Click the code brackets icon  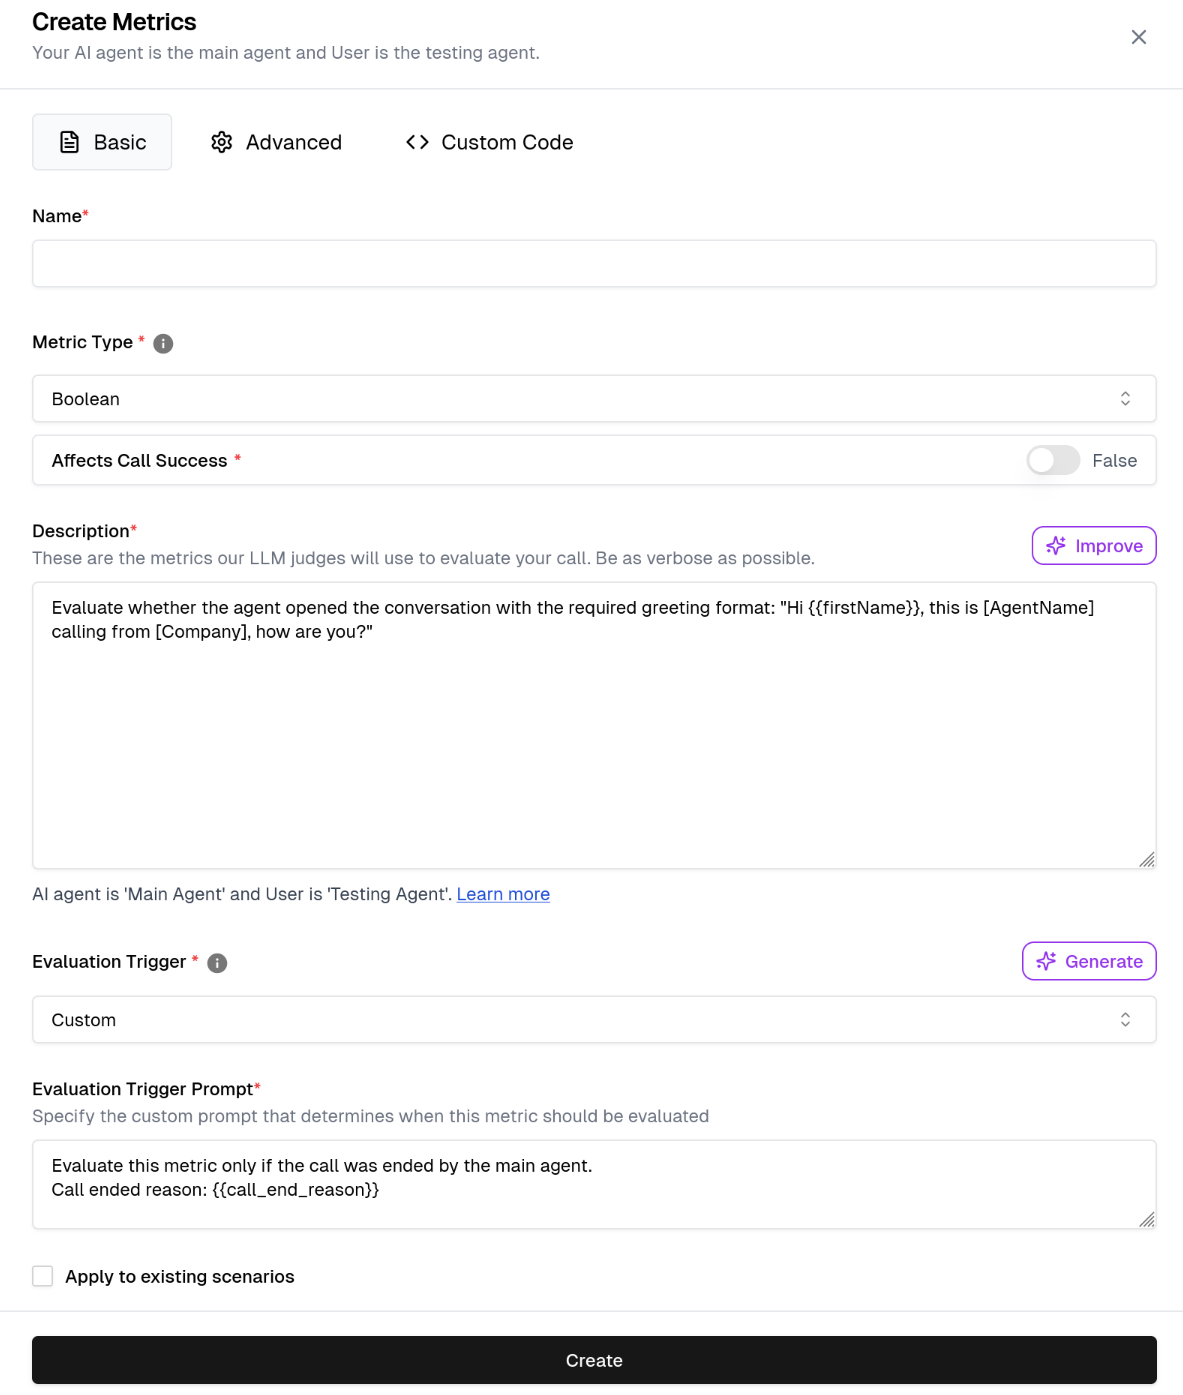[x=418, y=142]
